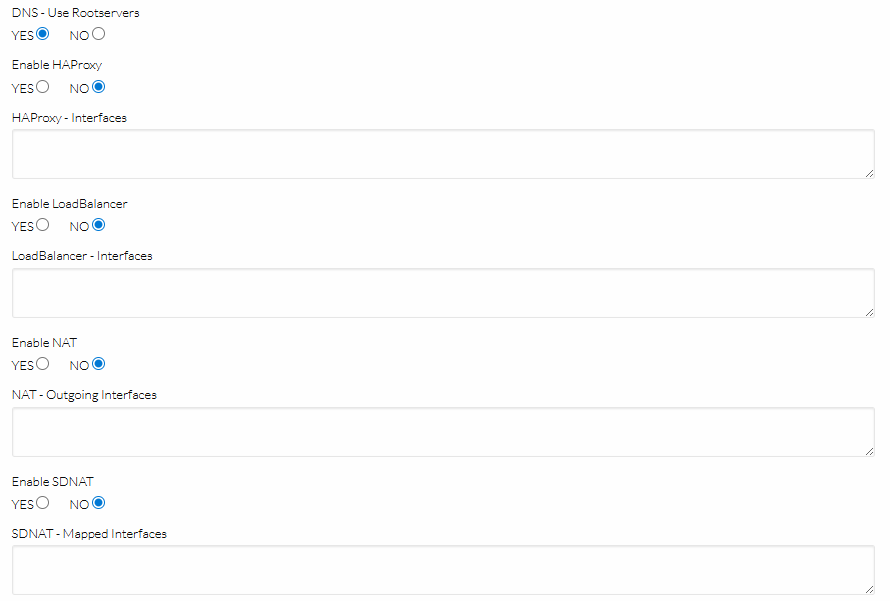Set Enable NAT to NO
Viewport: 890px width, 601px height.
(98, 364)
